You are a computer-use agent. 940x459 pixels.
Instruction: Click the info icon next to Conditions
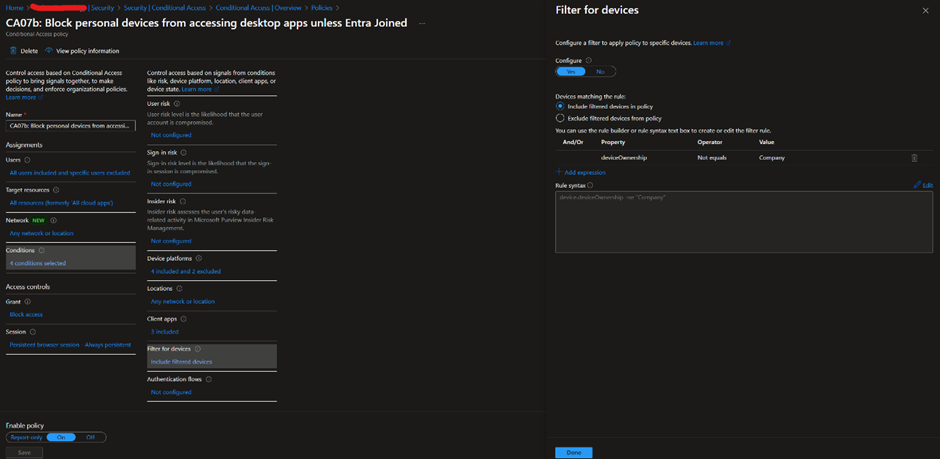pyautogui.click(x=41, y=250)
